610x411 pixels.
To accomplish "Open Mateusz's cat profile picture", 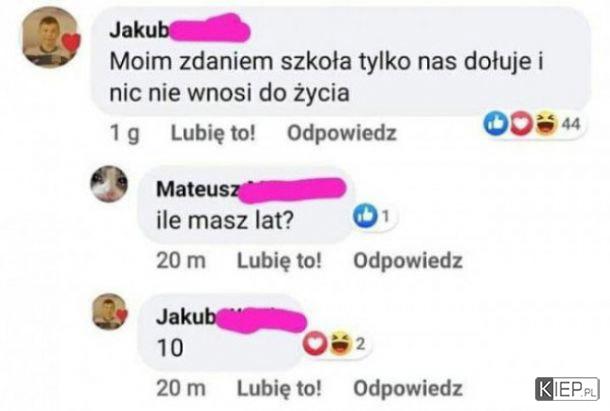I will (109, 184).
